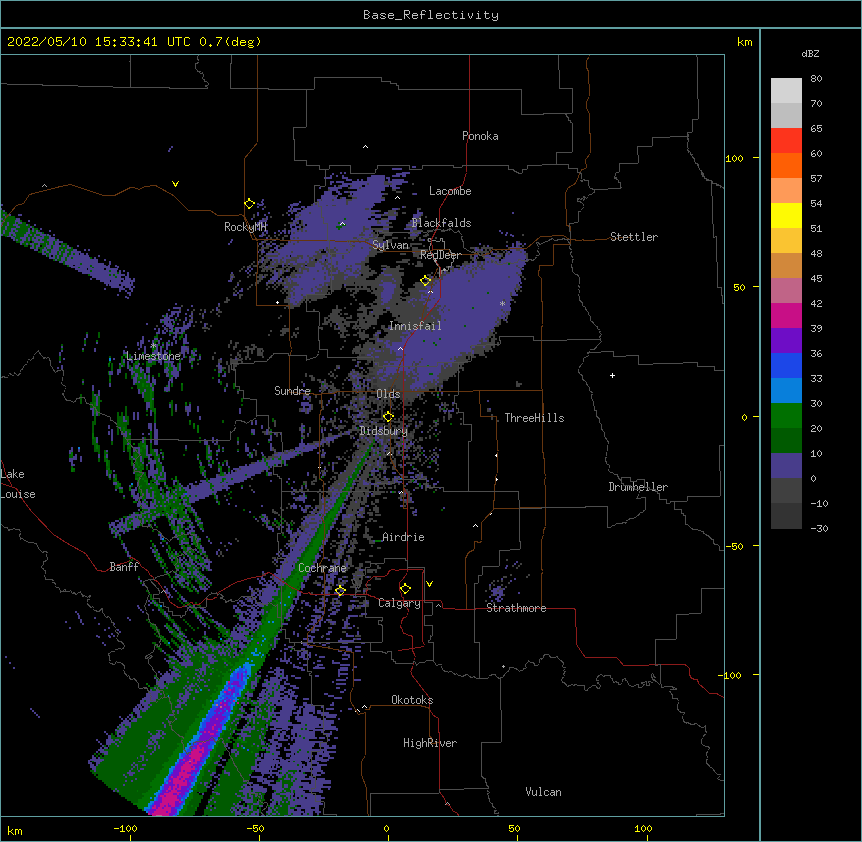Click the yellow marker beside RockyMH

point(250,204)
